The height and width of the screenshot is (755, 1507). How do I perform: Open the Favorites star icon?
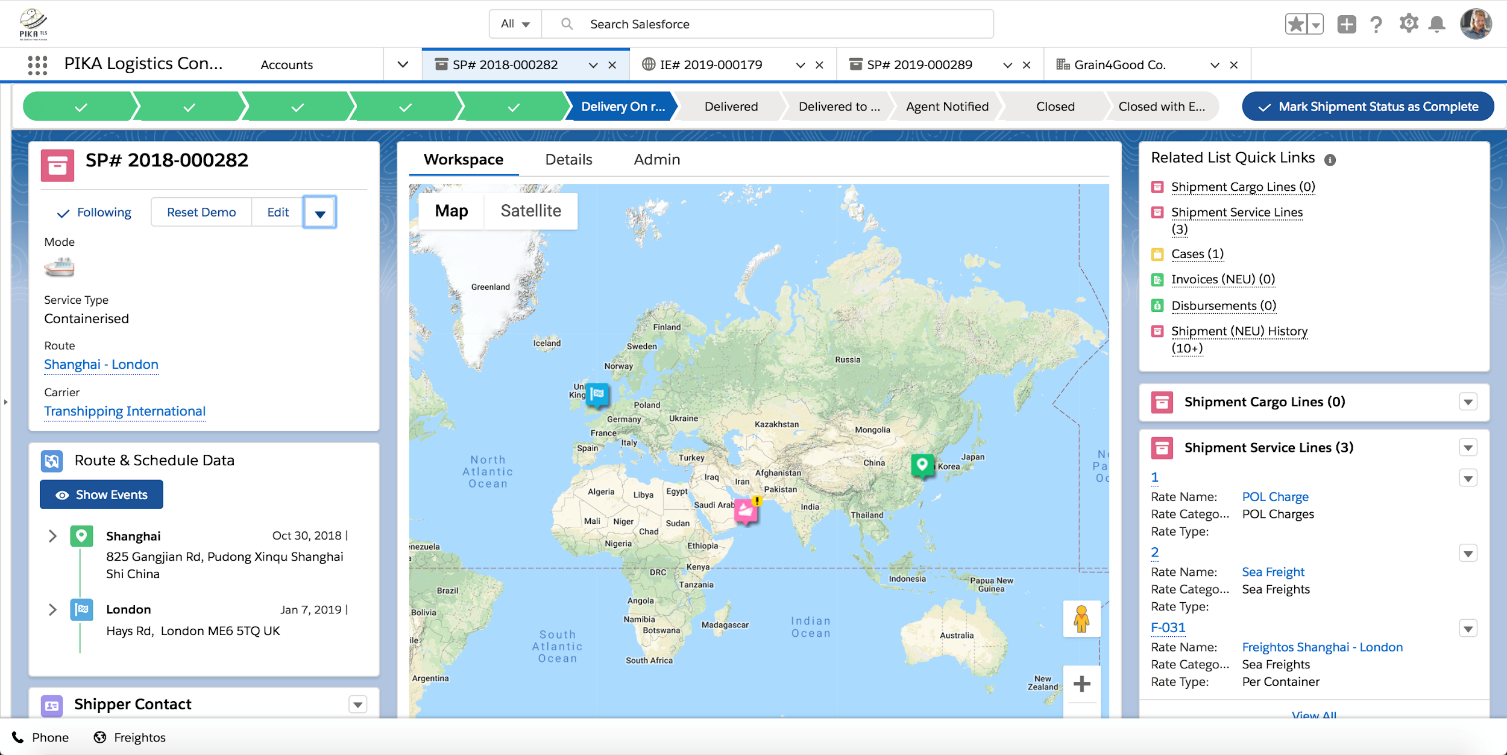[1296, 24]
